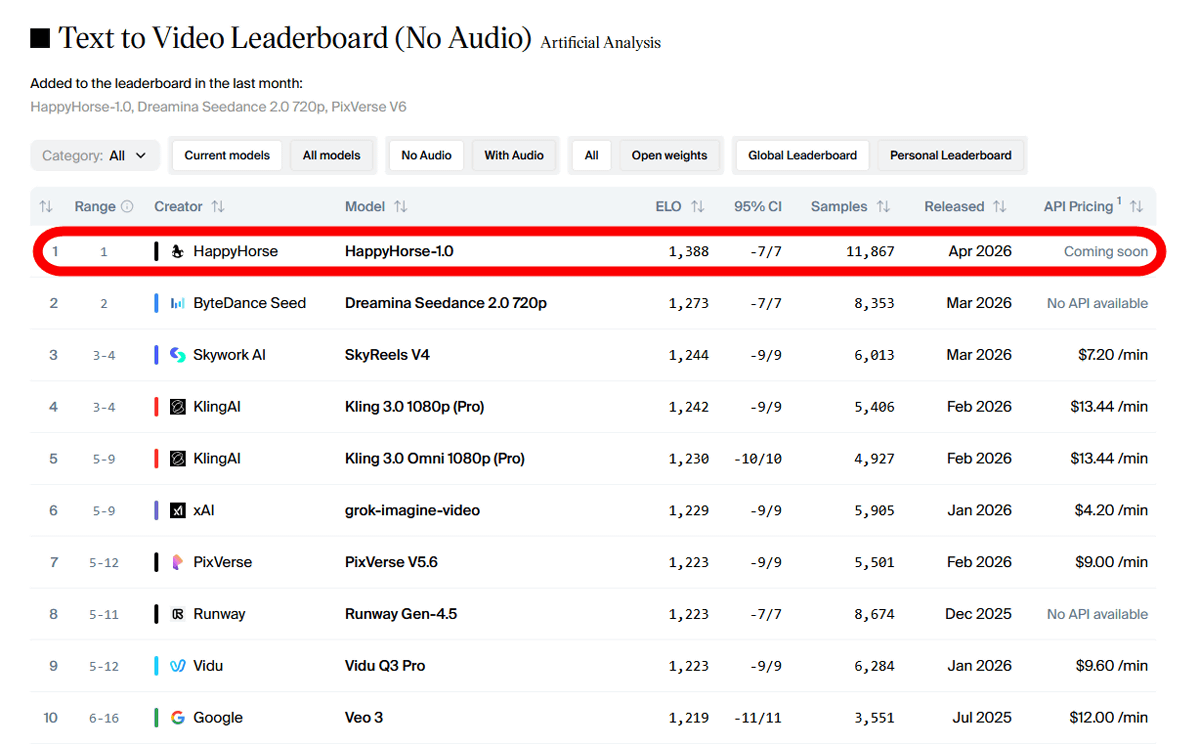Screen dimensions: 1200x747
Task: Click the Range column info icon
Action: coord(127,207)
